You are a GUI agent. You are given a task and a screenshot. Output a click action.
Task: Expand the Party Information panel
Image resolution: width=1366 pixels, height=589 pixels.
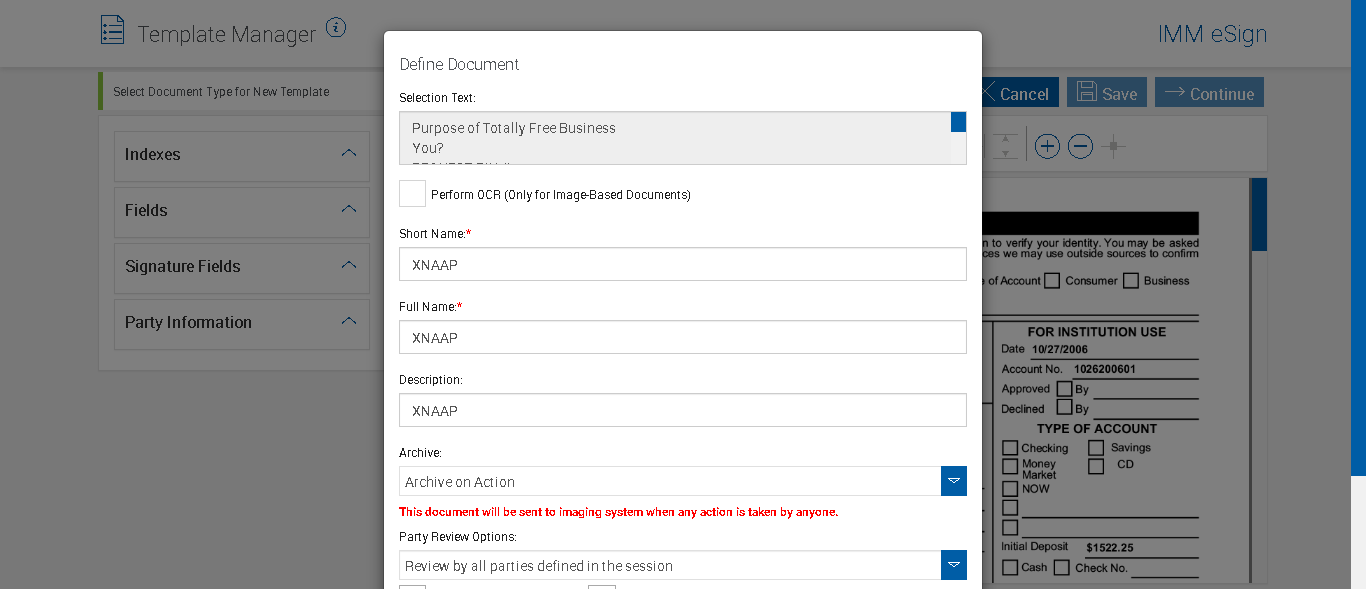tap(348, 322)
